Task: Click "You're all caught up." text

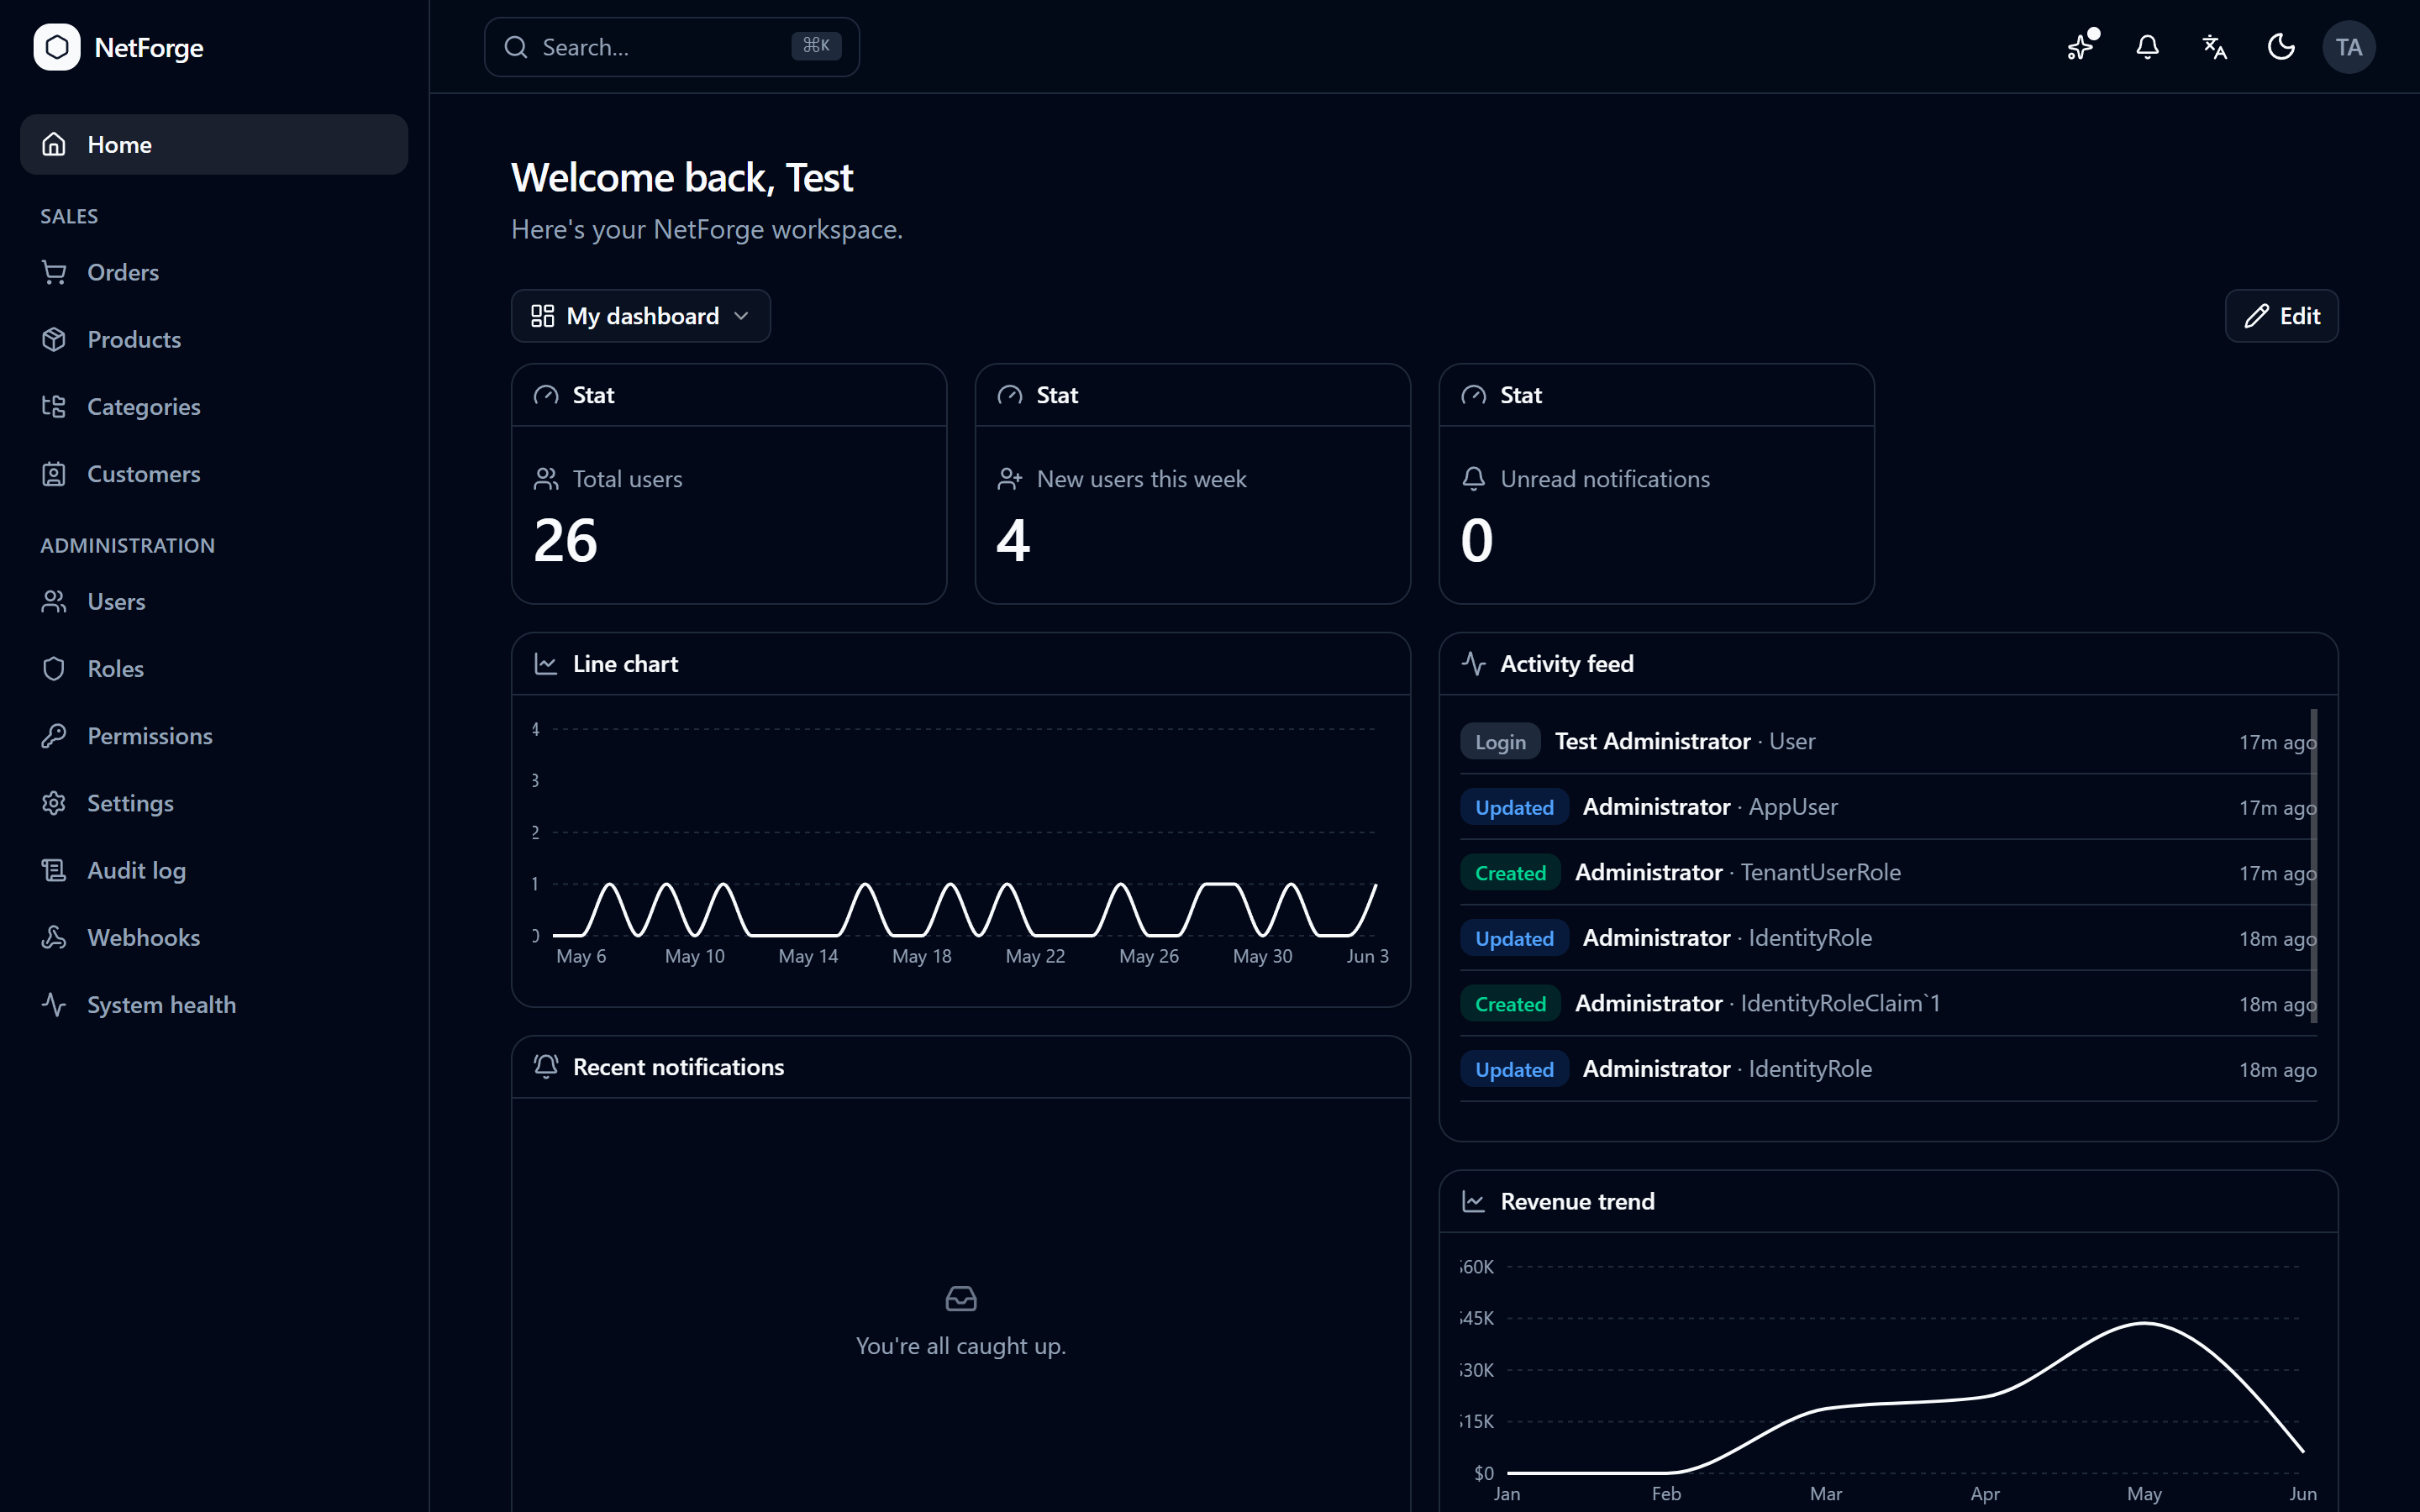Action: pos(961,1346)
